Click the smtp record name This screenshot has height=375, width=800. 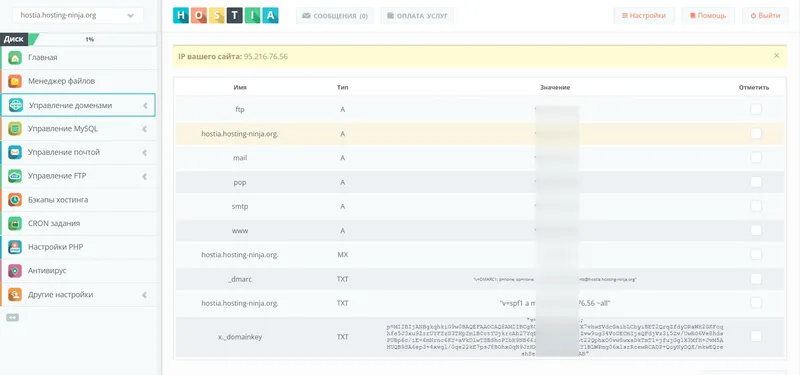point(240,207)
